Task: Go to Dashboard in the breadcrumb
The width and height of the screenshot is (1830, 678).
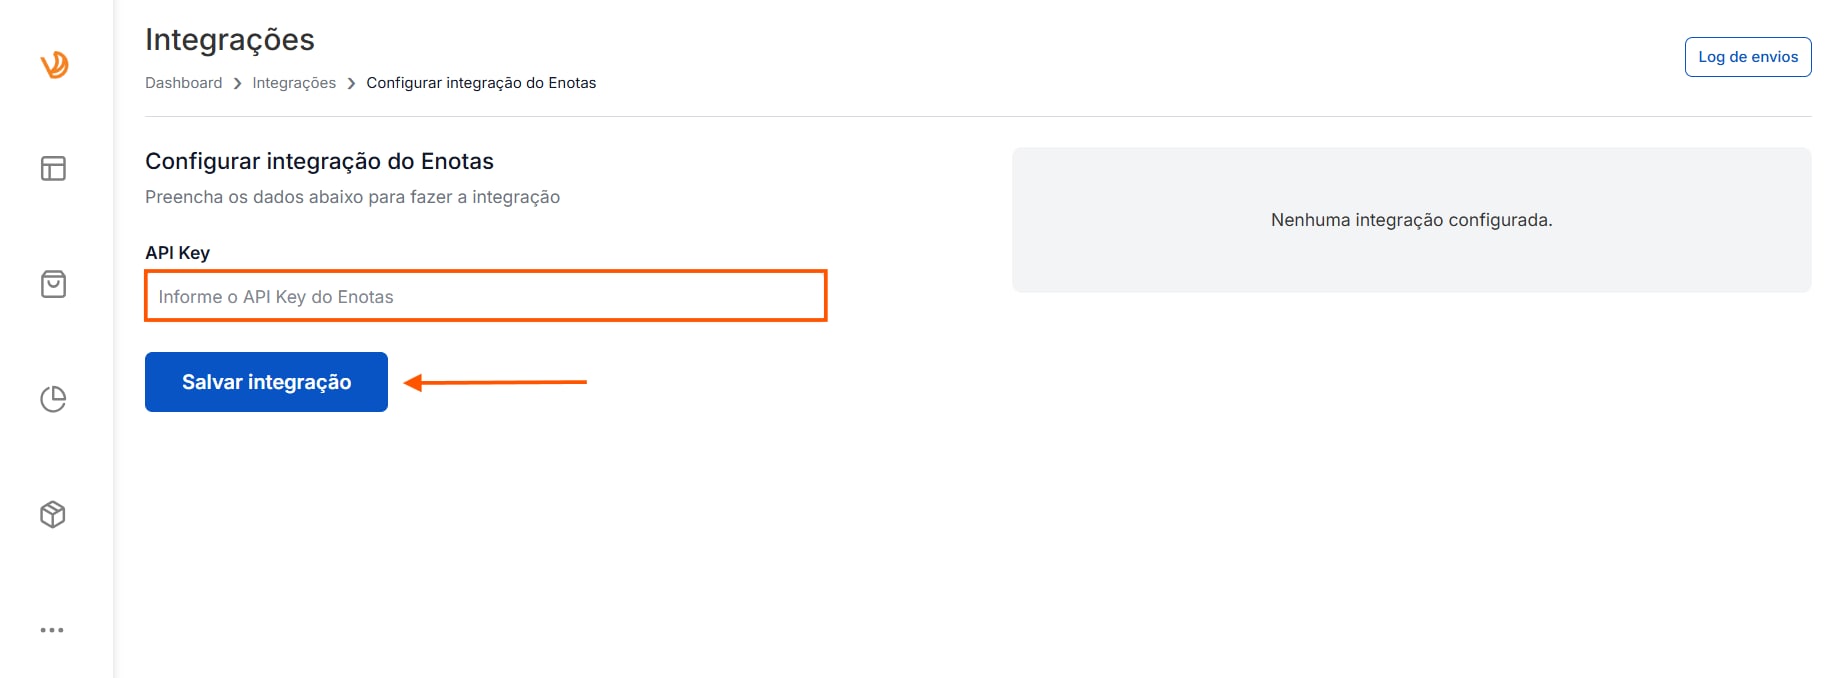Action: coord(184,83)
